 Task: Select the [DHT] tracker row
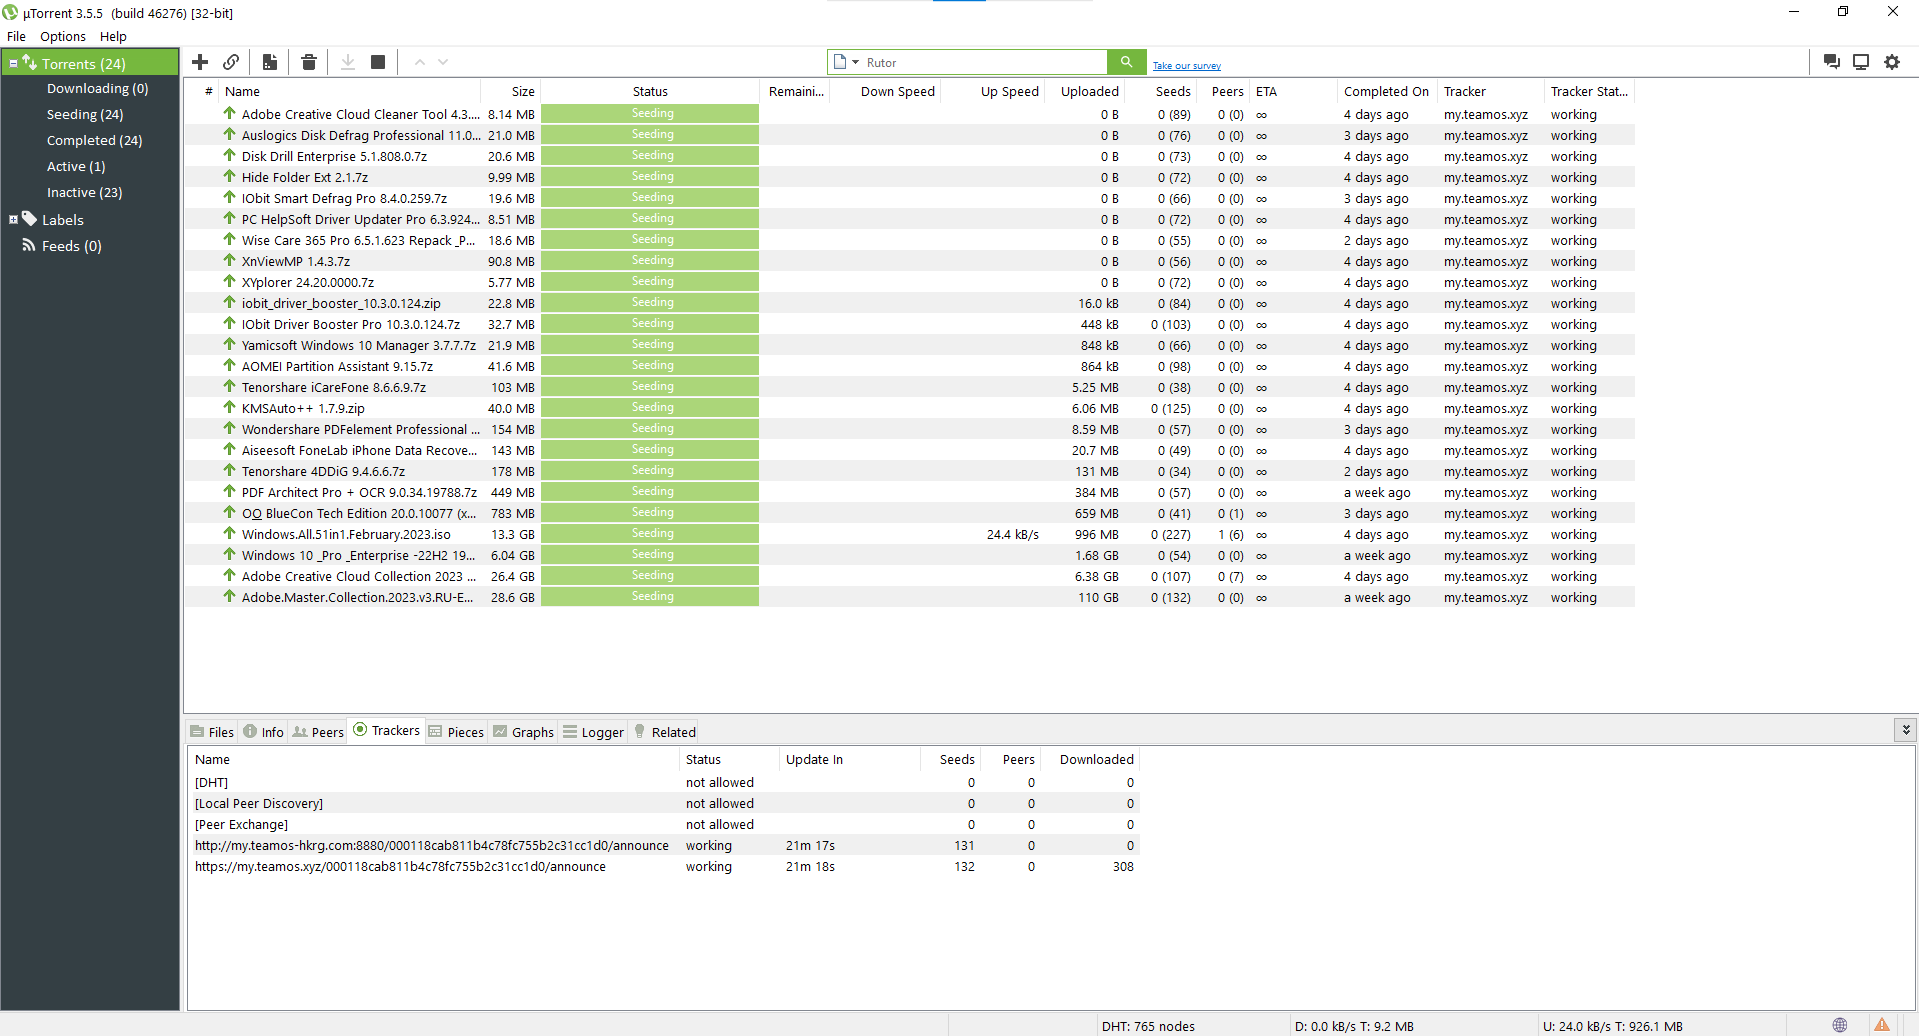(x=664, y=782)
